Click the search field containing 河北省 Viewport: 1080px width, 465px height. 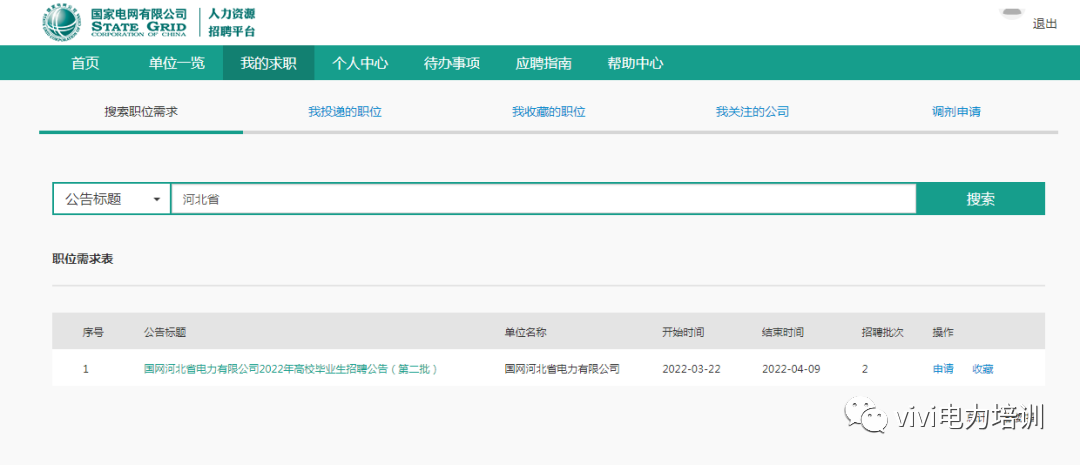tap(543, 199)
